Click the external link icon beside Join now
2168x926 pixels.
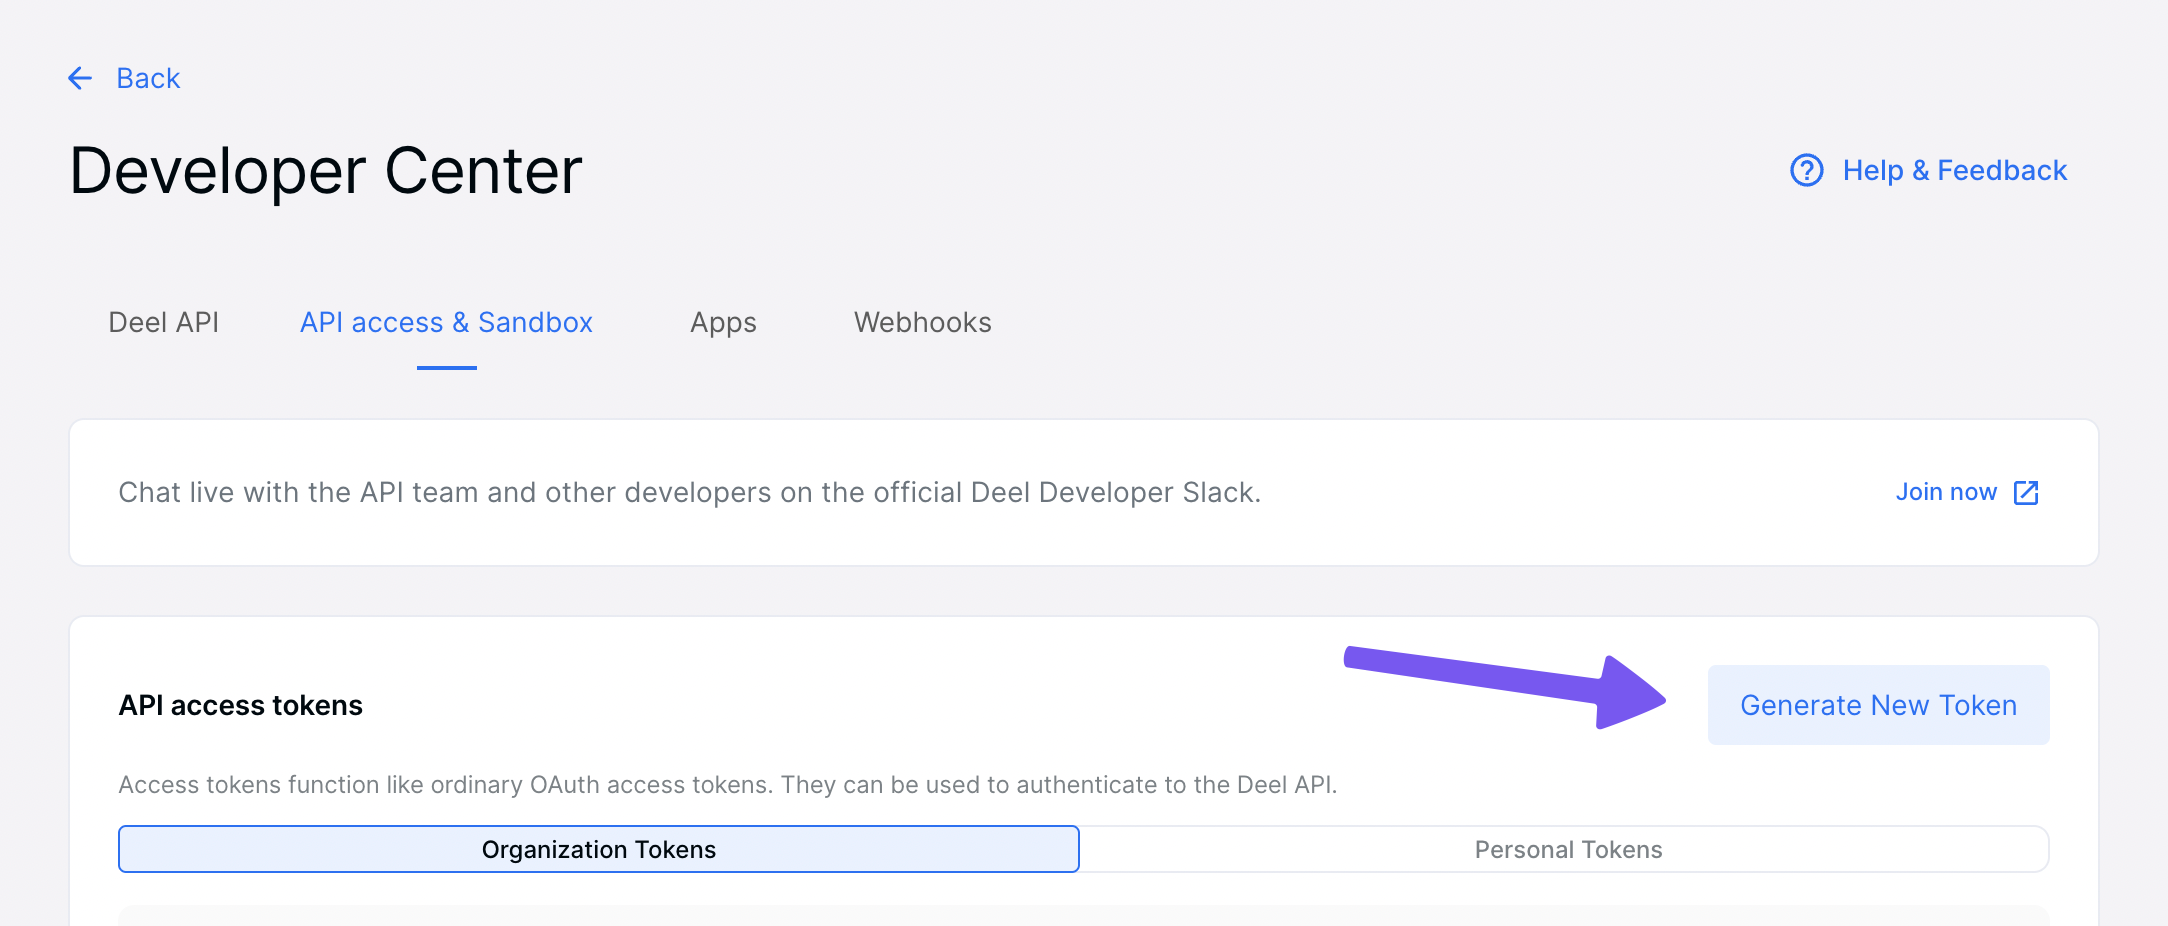[2026, 492]
